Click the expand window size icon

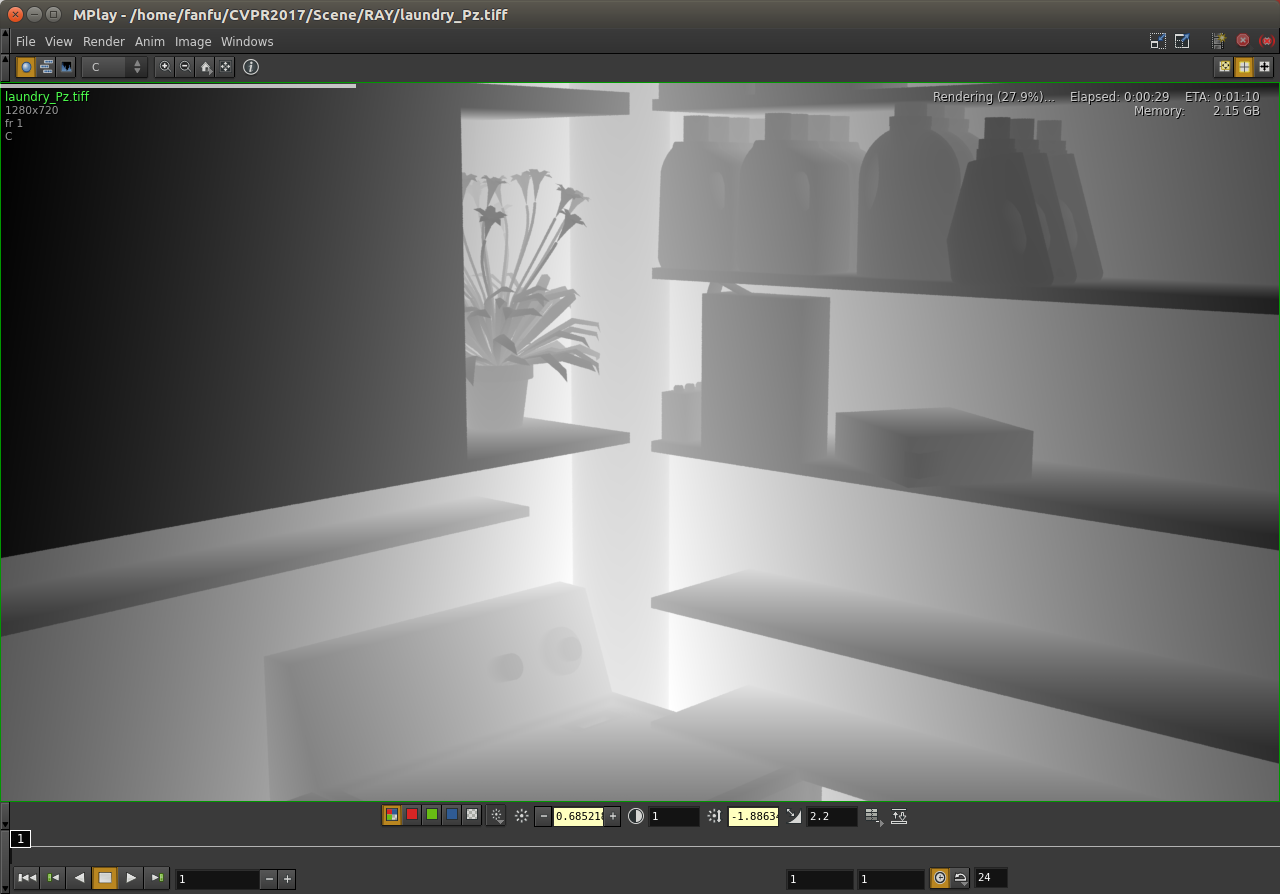tap(1182, 41)
